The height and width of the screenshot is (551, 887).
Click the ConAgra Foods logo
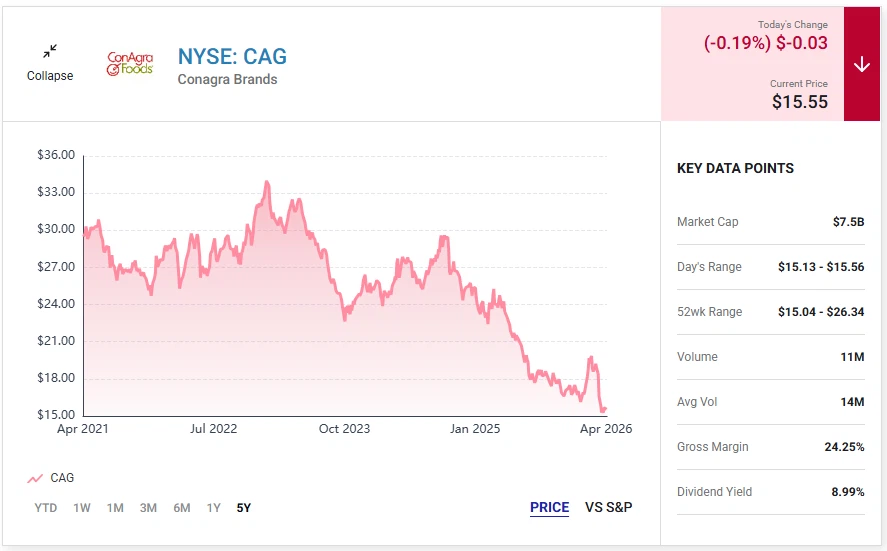pyautogui.click(x=130, y=64)
